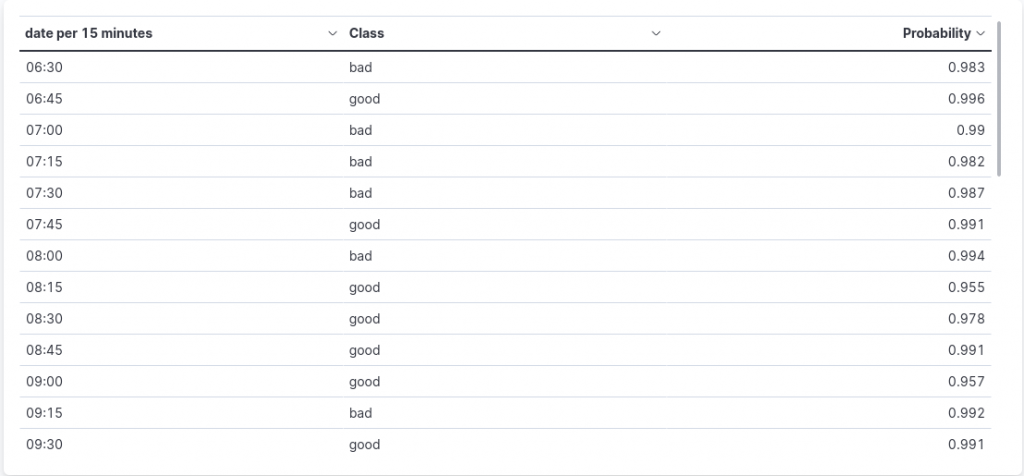Click the vertical scrollbar thumb of the table
This screenshot has width=1024, height=476.
[999, 99]
